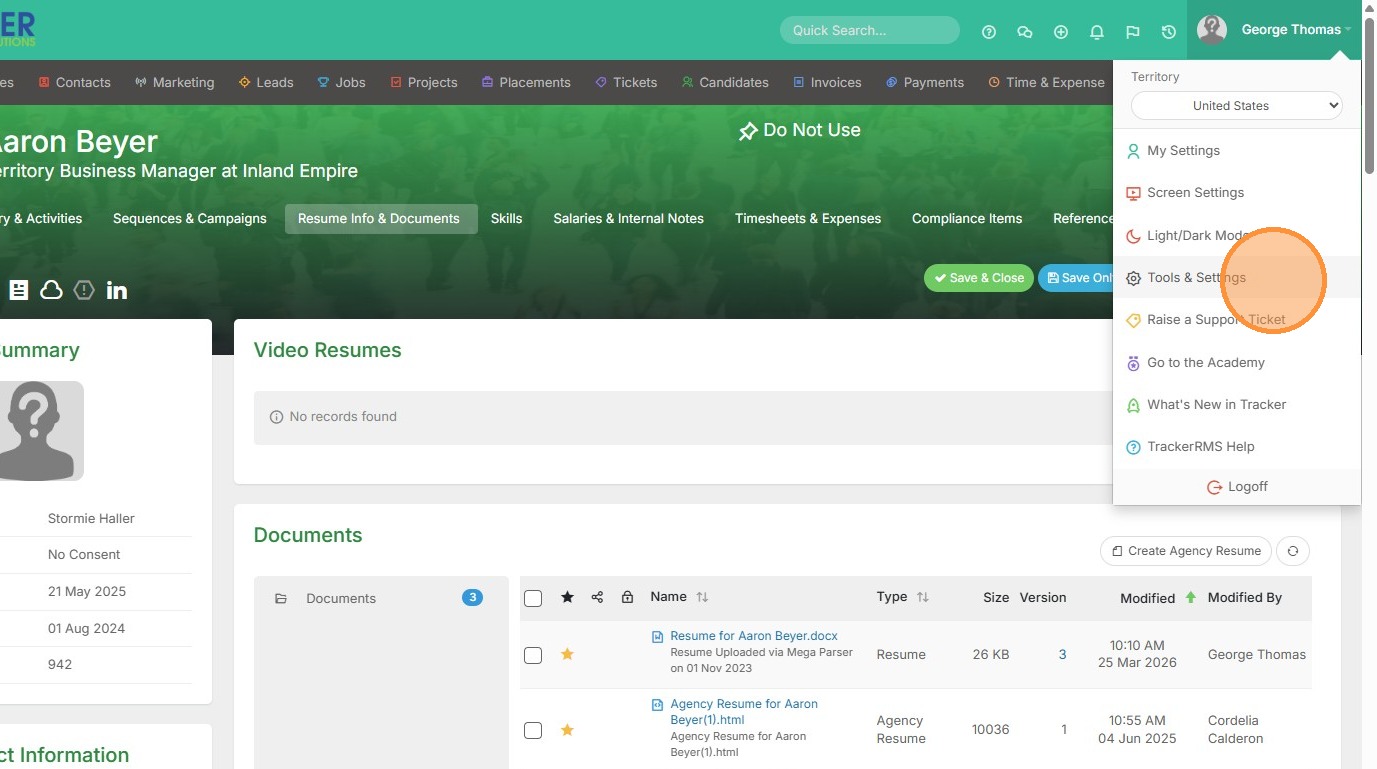Open Payments in the main navigation
The image size is (1377, 769).
tap(925, 83)
